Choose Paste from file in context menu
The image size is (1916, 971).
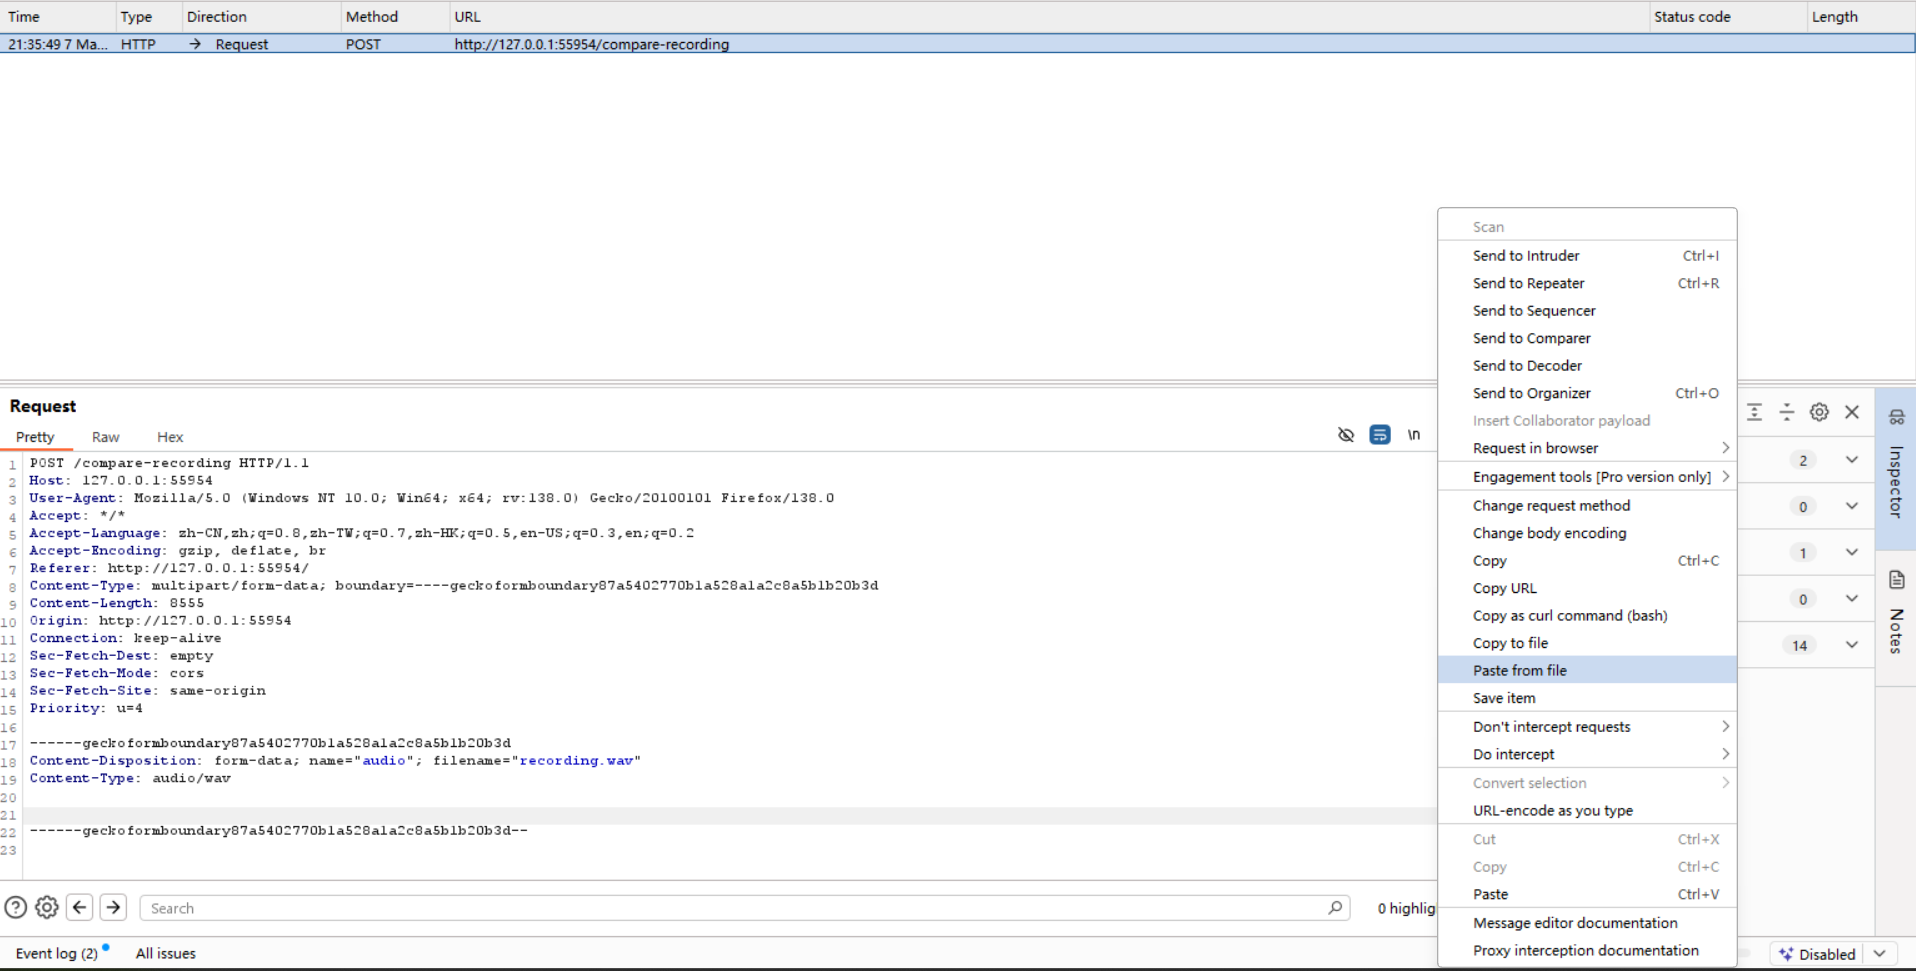point(1519,671)
